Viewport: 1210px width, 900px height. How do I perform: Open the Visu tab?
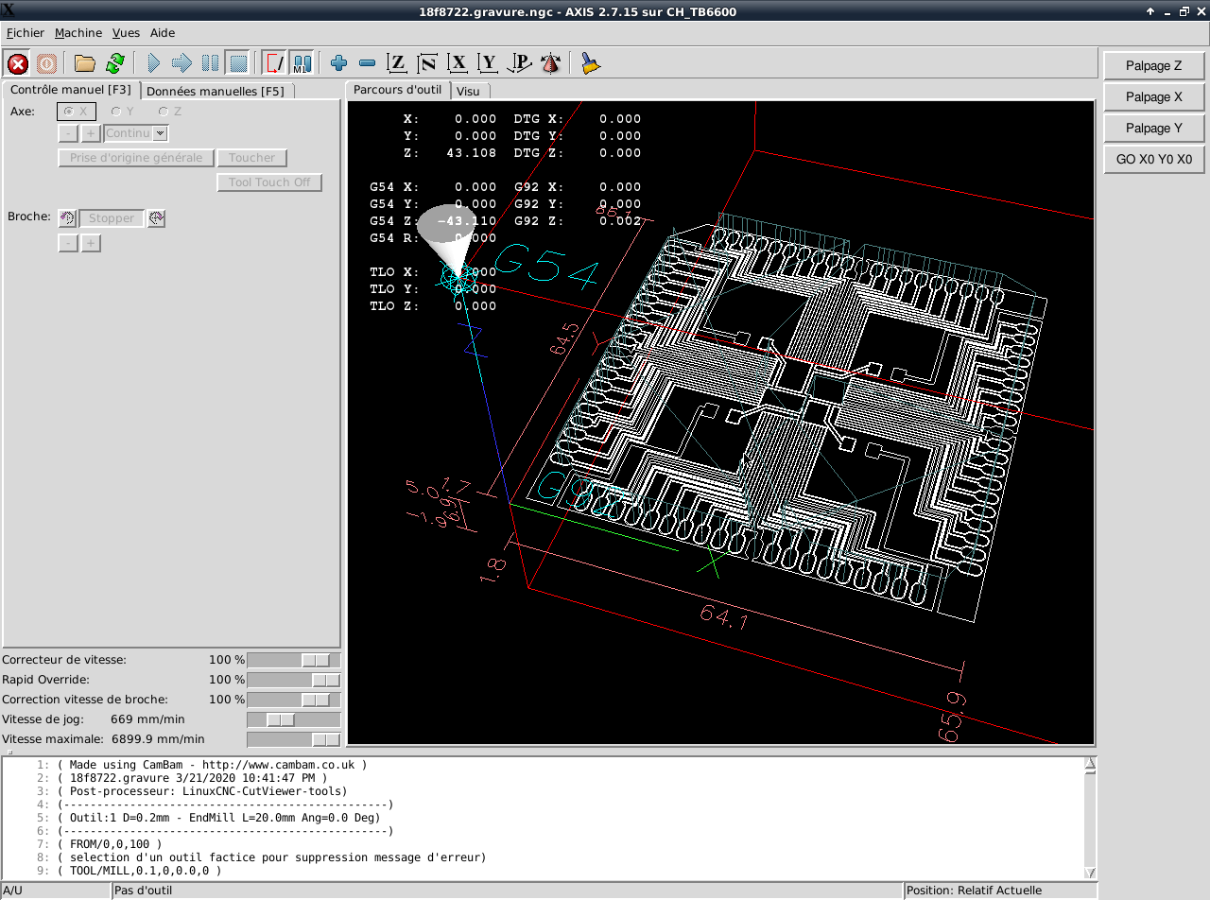pyautogui.click(x=468, y=91)
